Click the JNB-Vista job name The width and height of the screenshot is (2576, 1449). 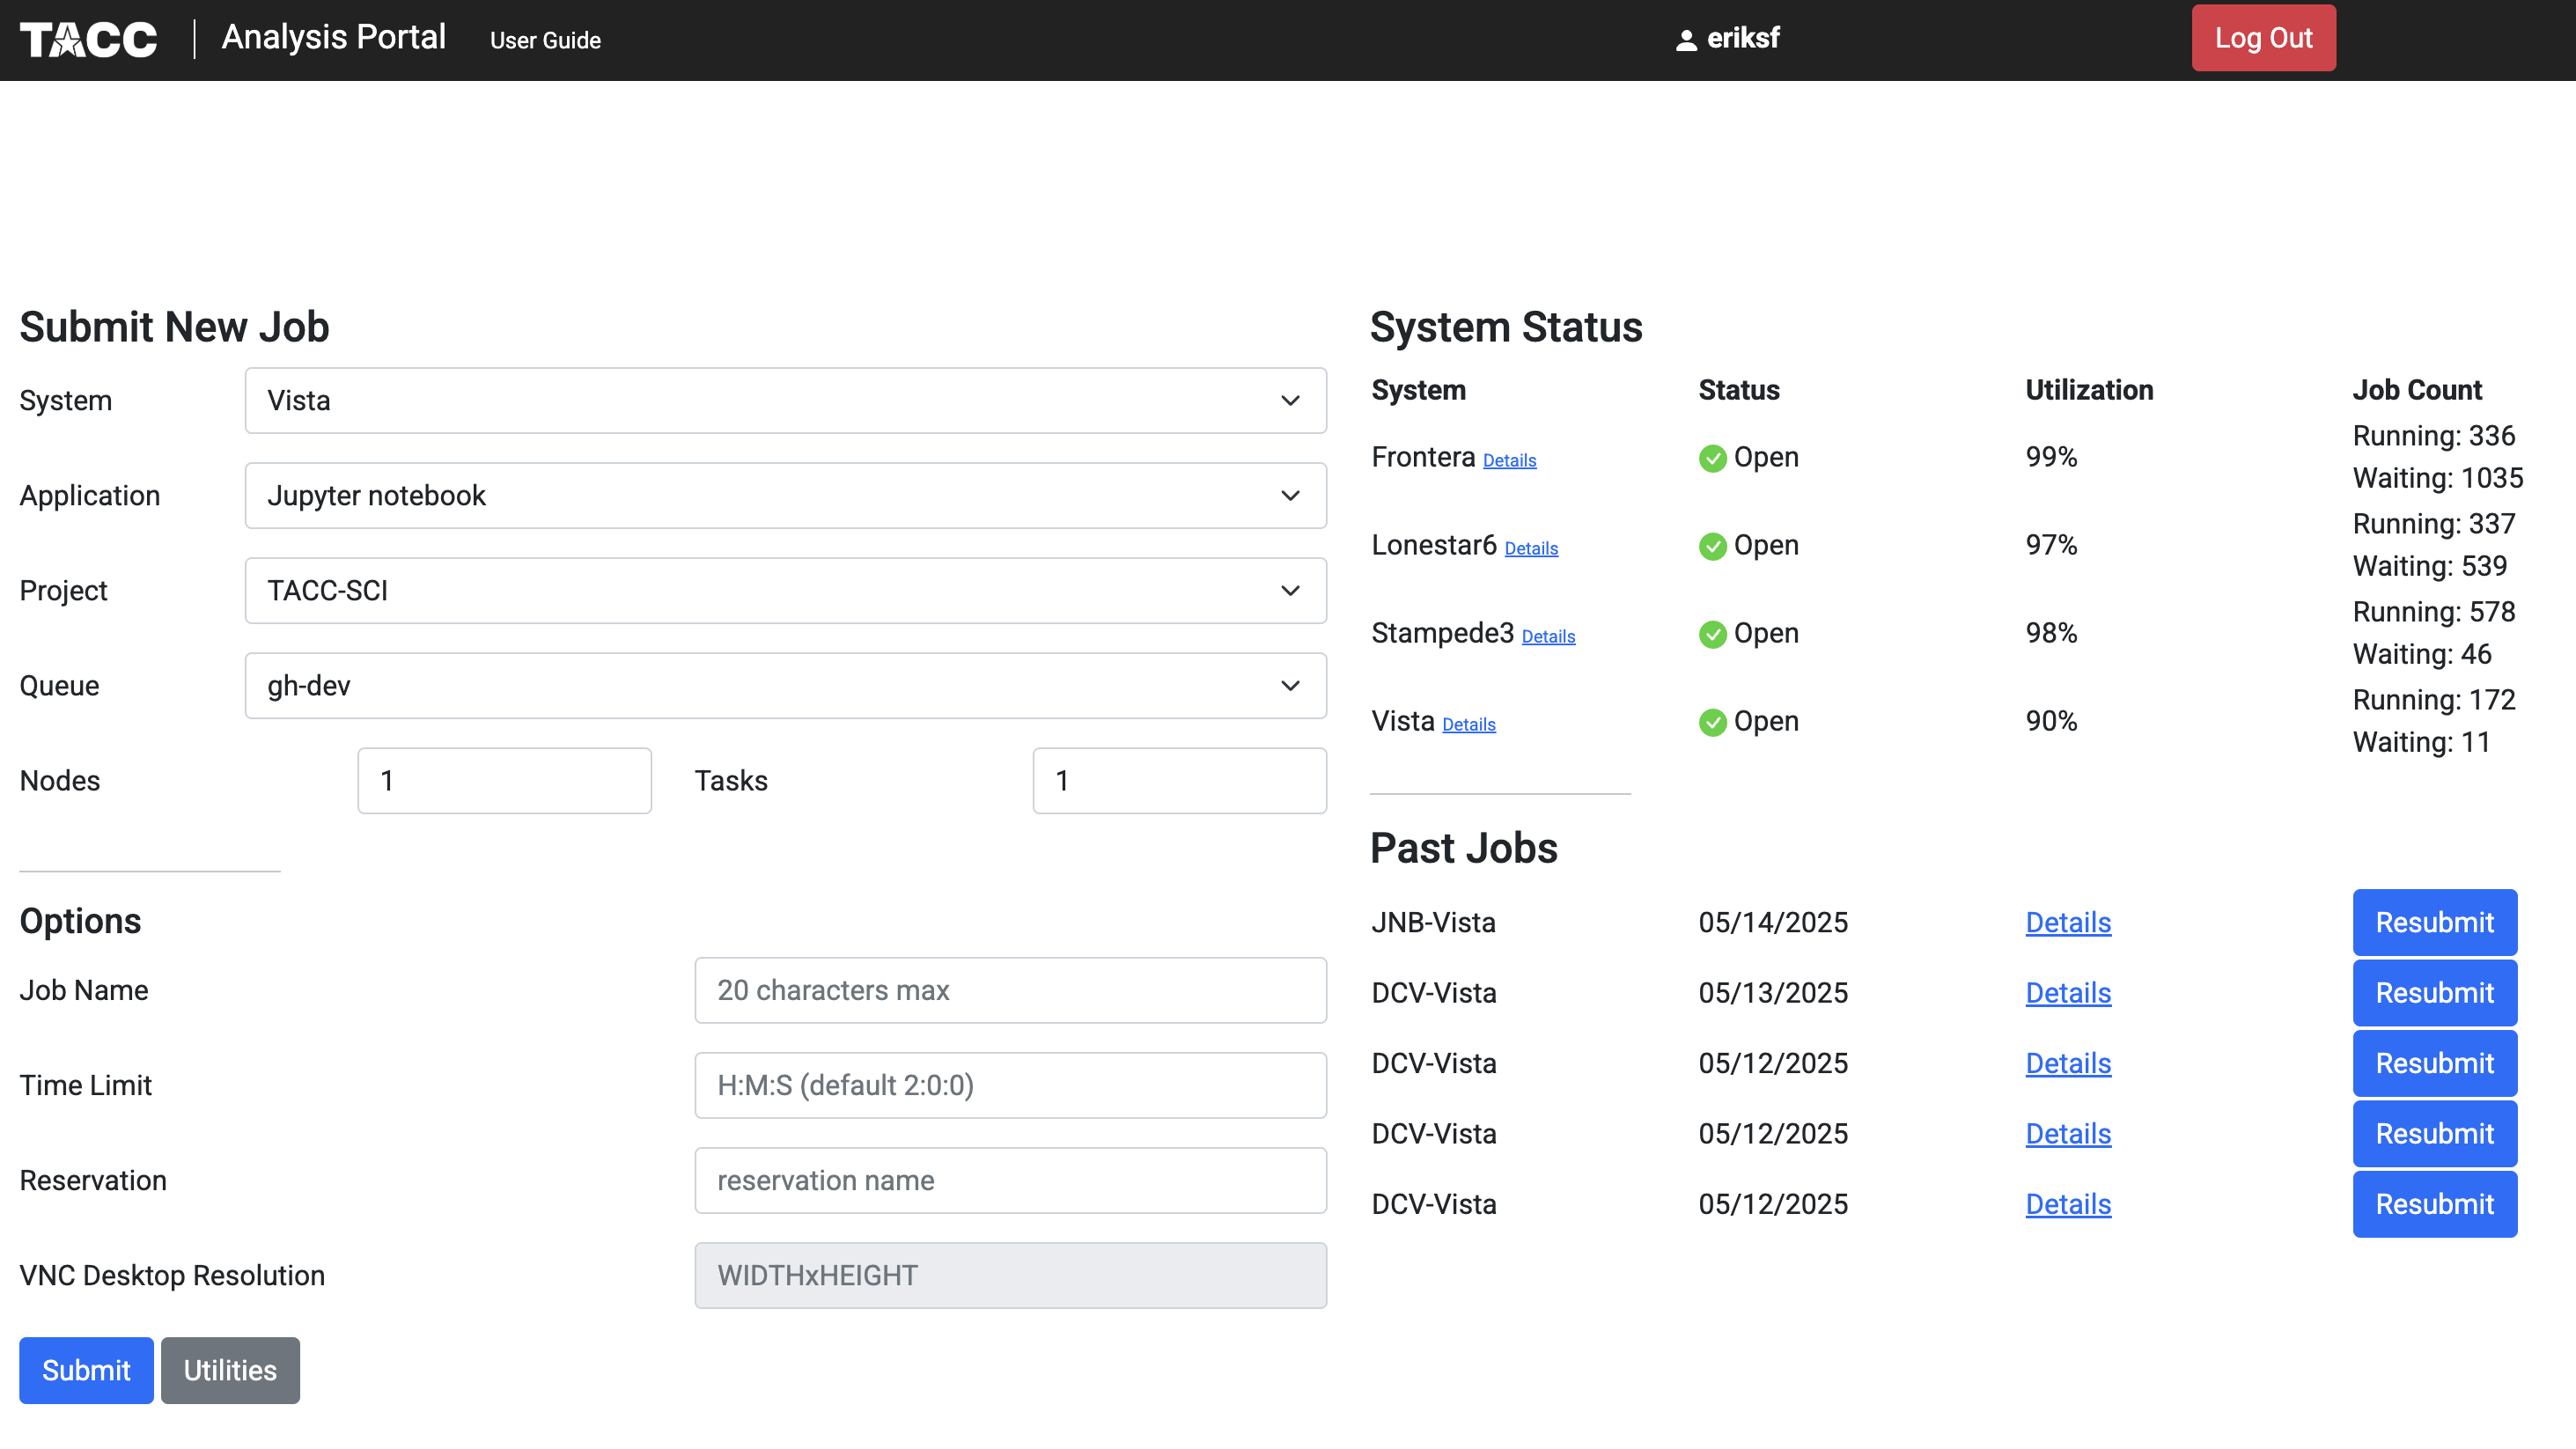coord(1433,922)
